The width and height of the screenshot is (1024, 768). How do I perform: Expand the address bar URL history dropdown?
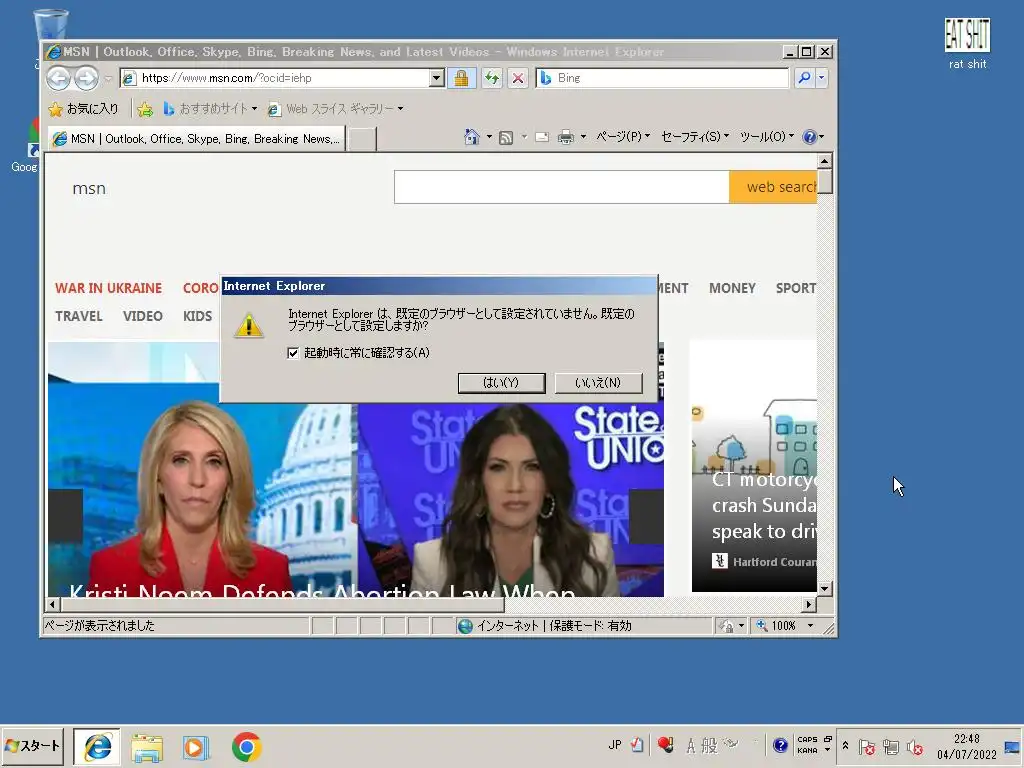(437, 78)
